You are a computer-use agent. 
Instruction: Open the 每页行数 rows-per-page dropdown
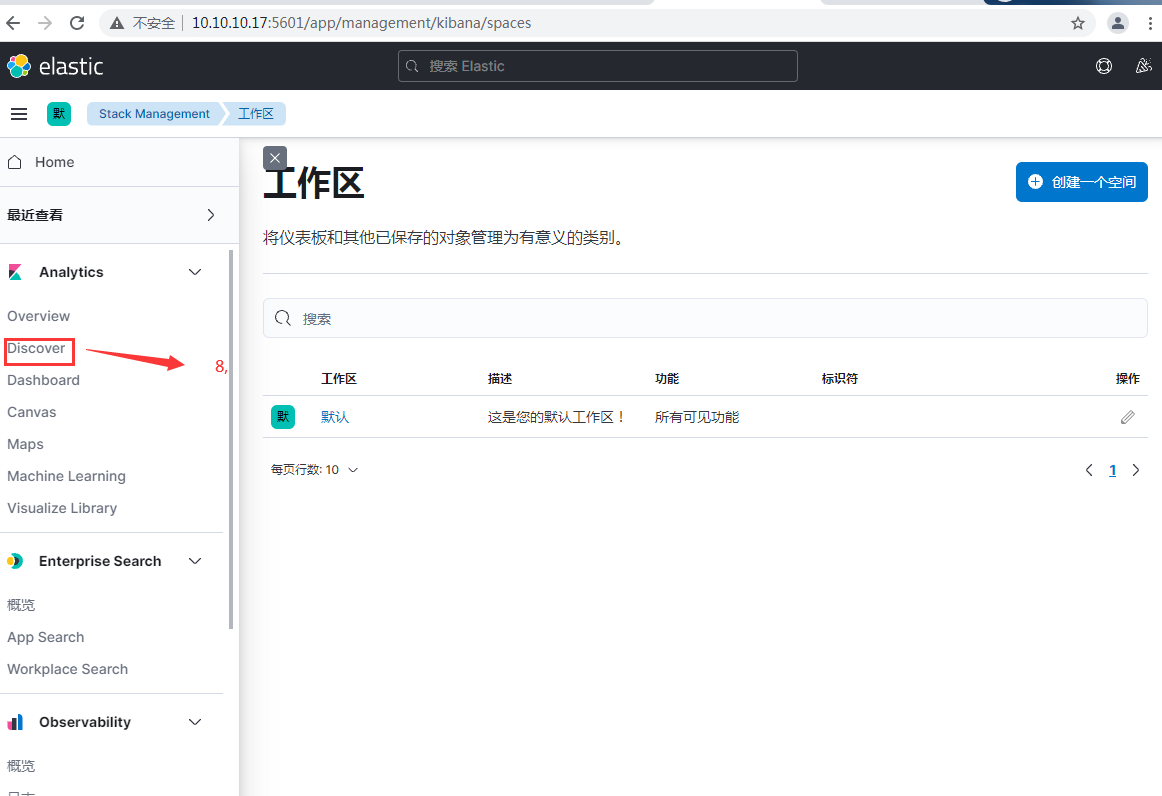313,469
